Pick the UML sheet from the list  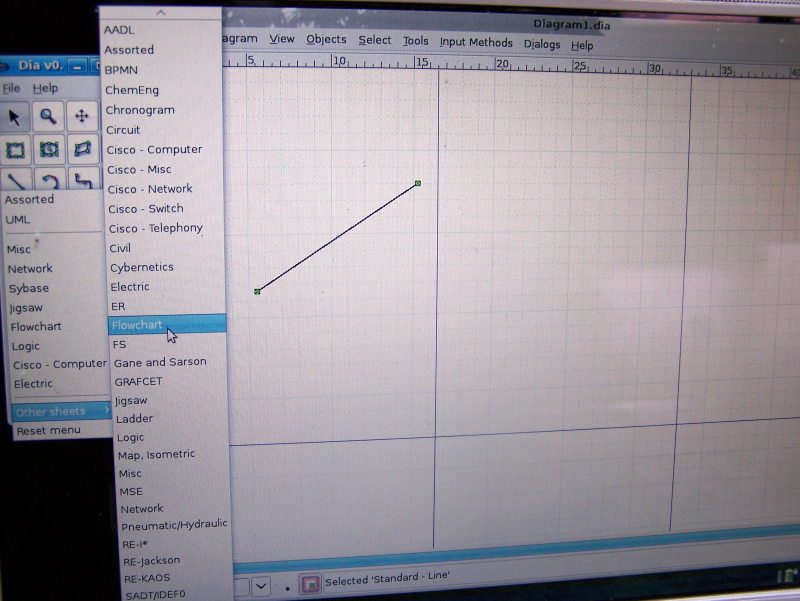pyautogui.click(x=18, y=219)
